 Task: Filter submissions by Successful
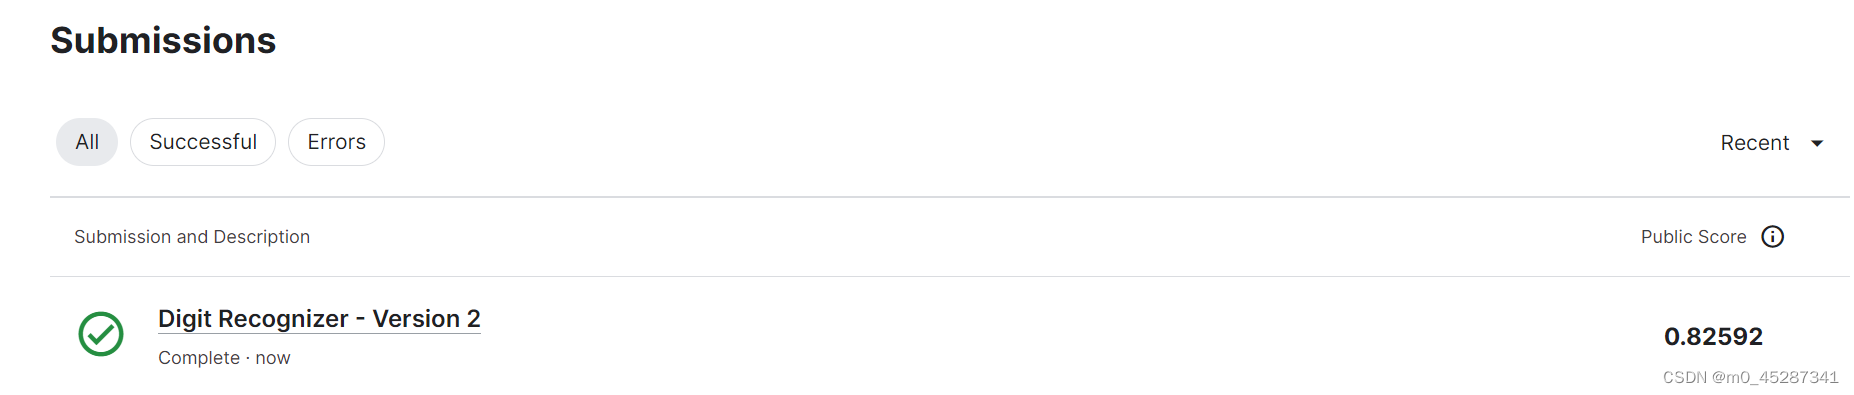pyautogui.click(x=203, y=142)
